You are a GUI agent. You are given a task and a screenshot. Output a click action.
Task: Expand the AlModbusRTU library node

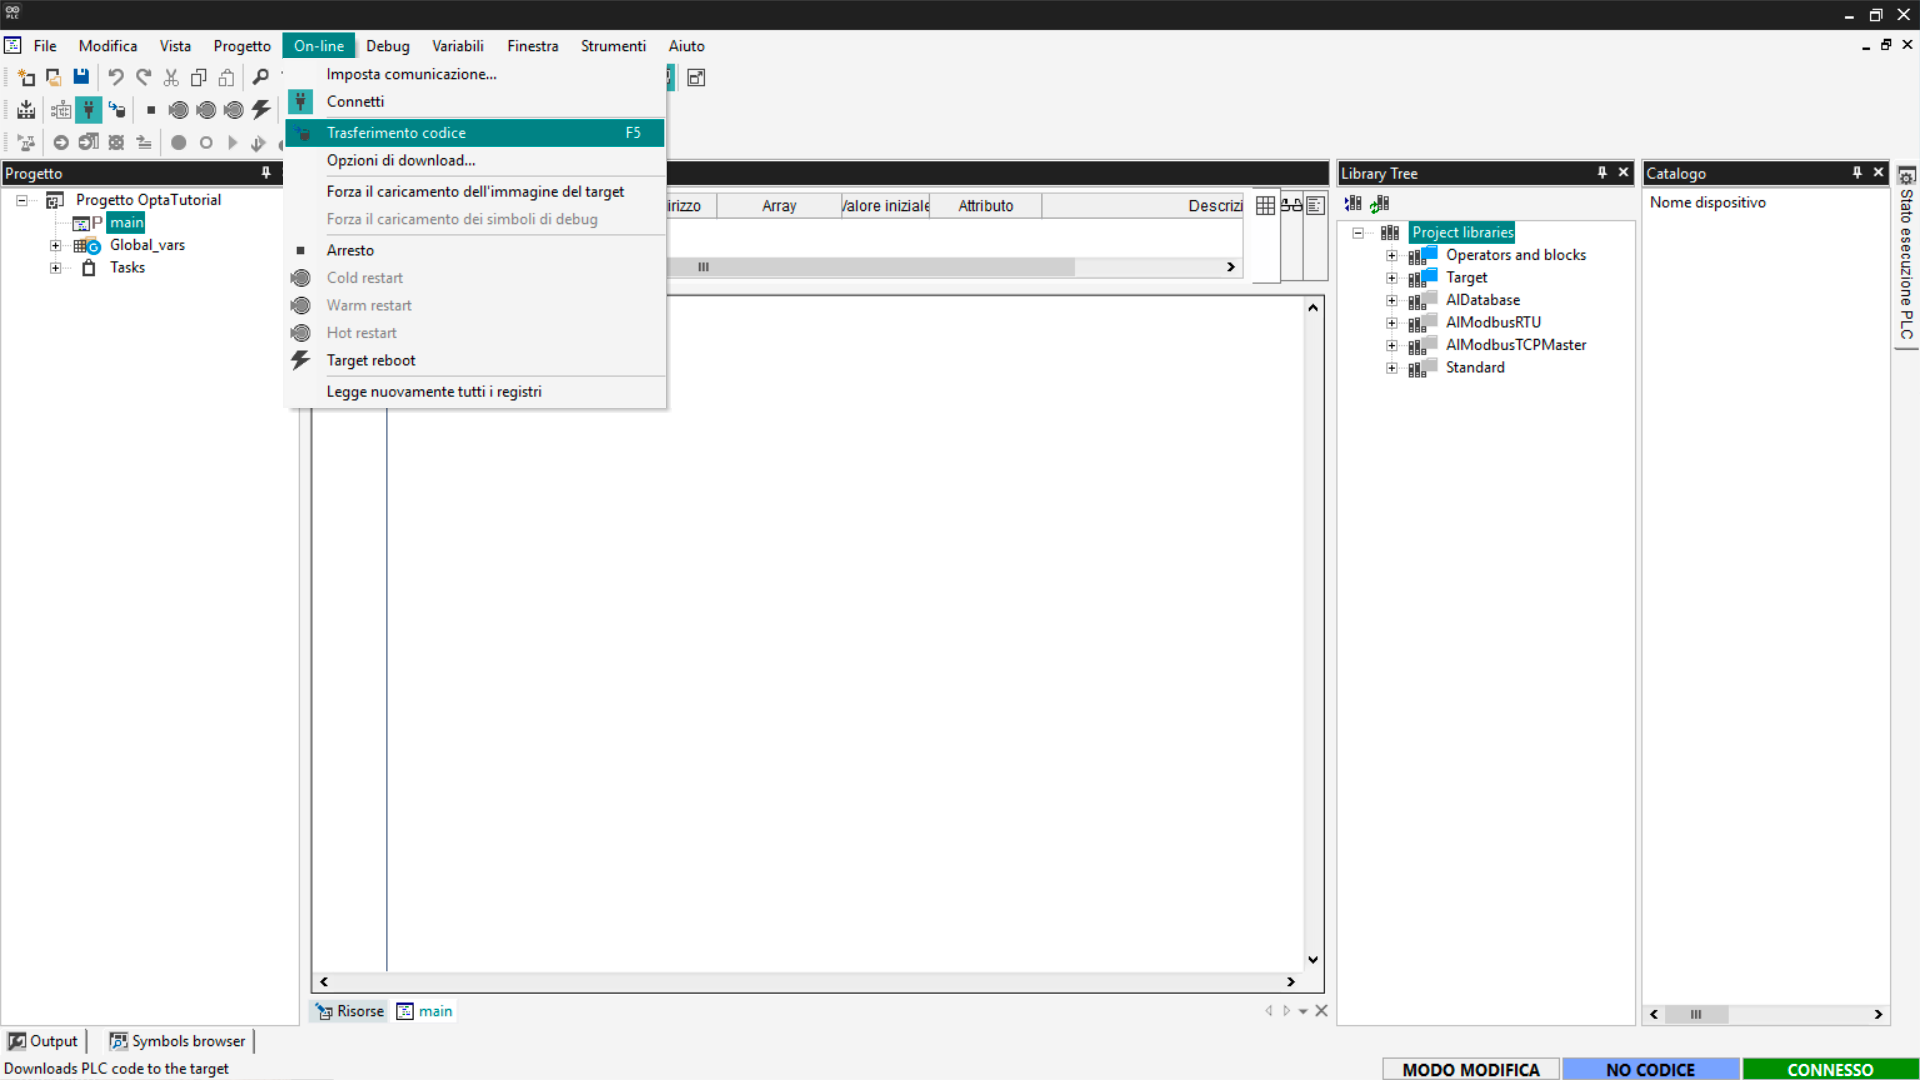click(x=1391, y=323)
